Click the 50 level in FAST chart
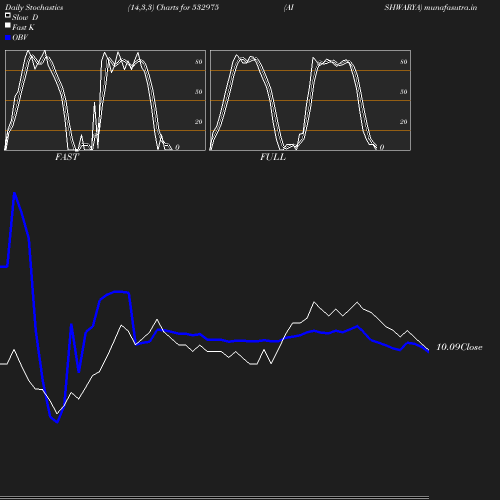The image size is (500, 500). (199, 92)
